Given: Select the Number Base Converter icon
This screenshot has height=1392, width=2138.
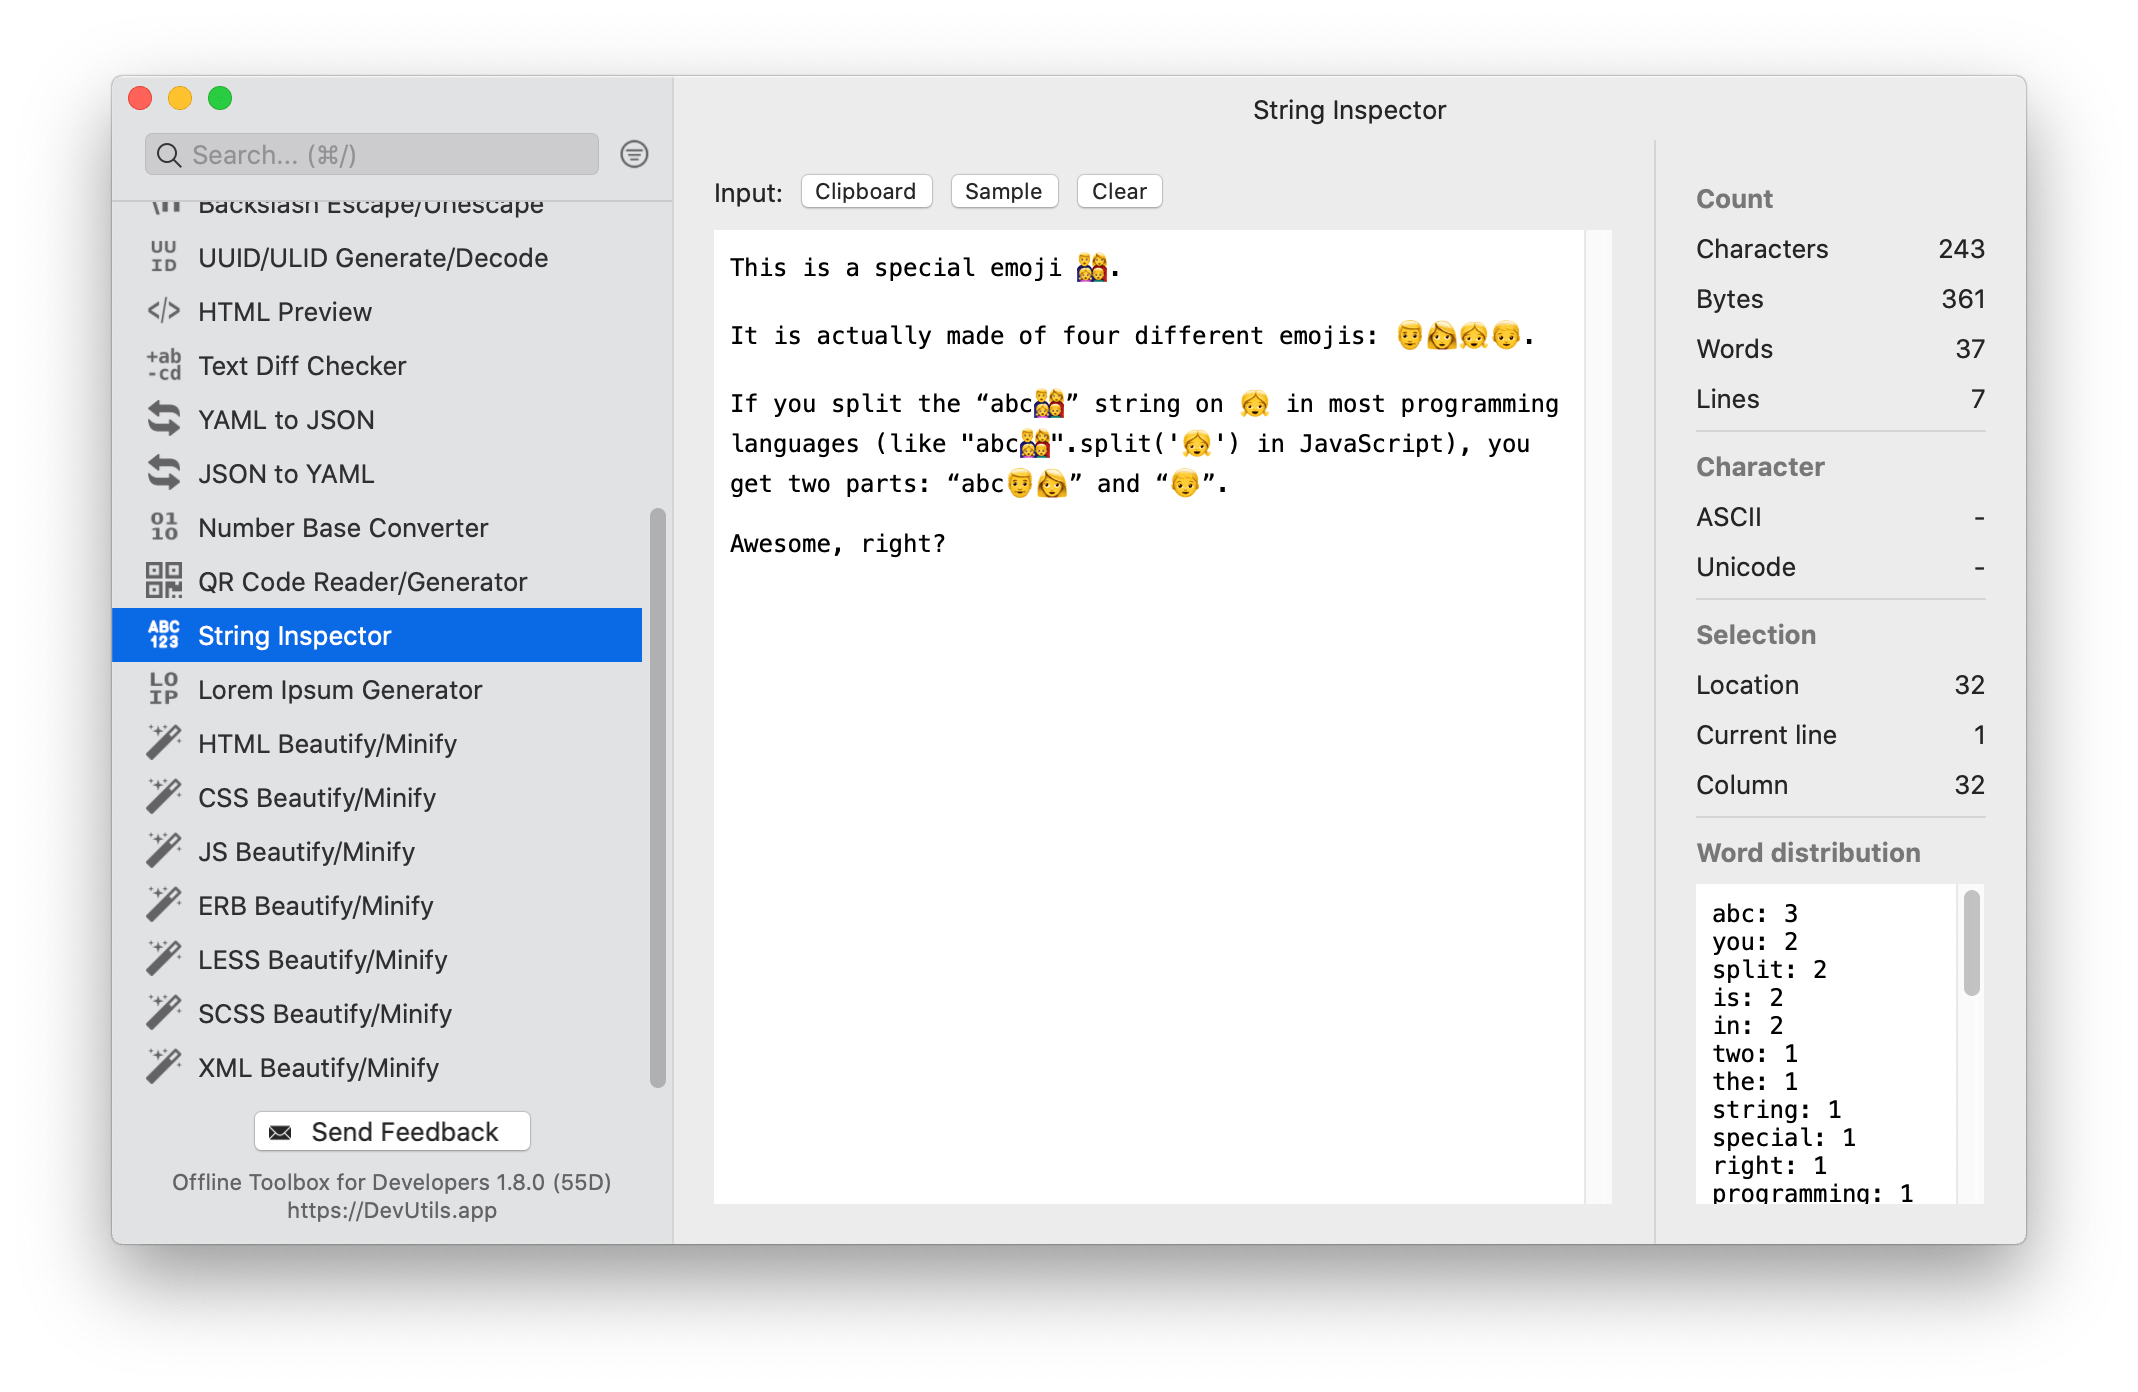Looking at the screenshot, I should point(164,527).
